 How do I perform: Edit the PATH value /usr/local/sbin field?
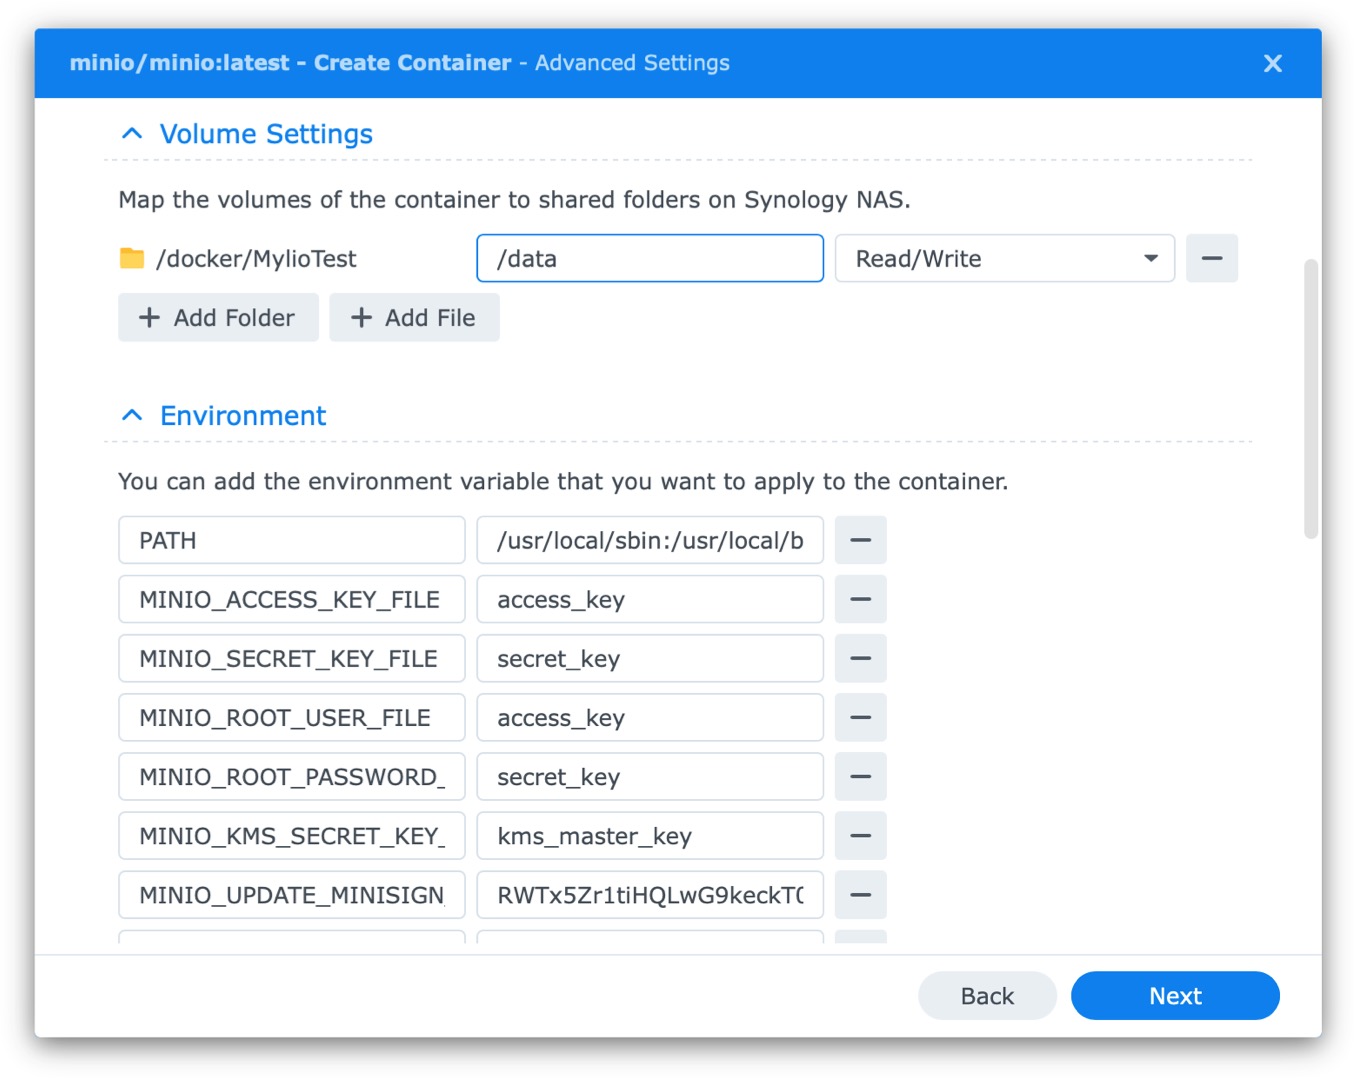pyautogui.click(x=650, y=540)
